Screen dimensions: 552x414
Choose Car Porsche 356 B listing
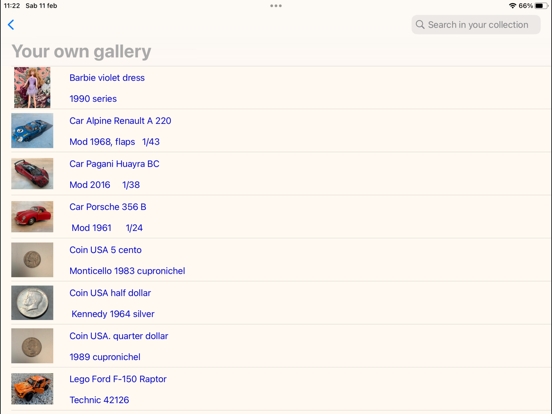[281, 217]
